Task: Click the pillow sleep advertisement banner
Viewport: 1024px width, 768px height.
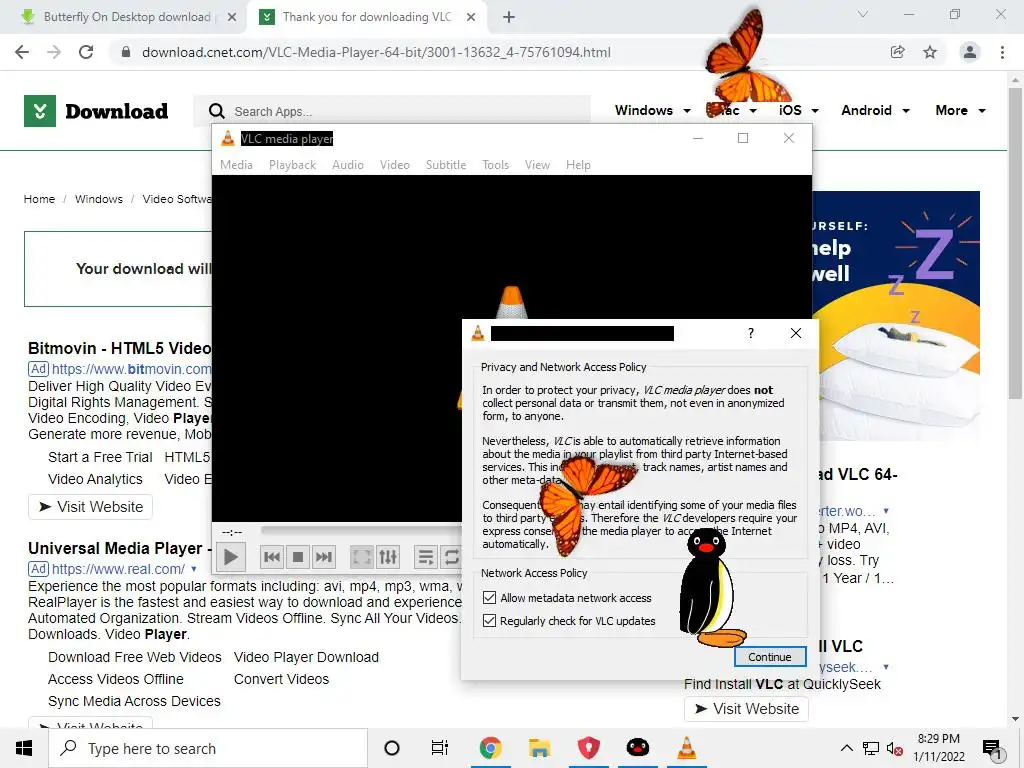Action: point(896,317)
